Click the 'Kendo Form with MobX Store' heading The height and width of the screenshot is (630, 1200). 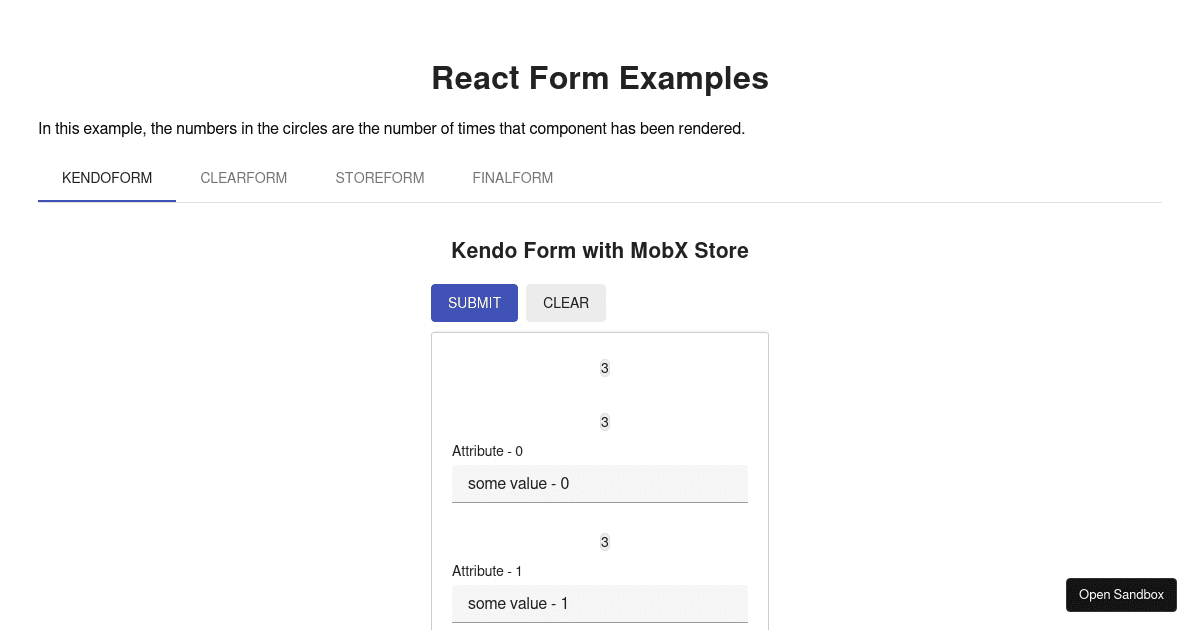(600, 251)
